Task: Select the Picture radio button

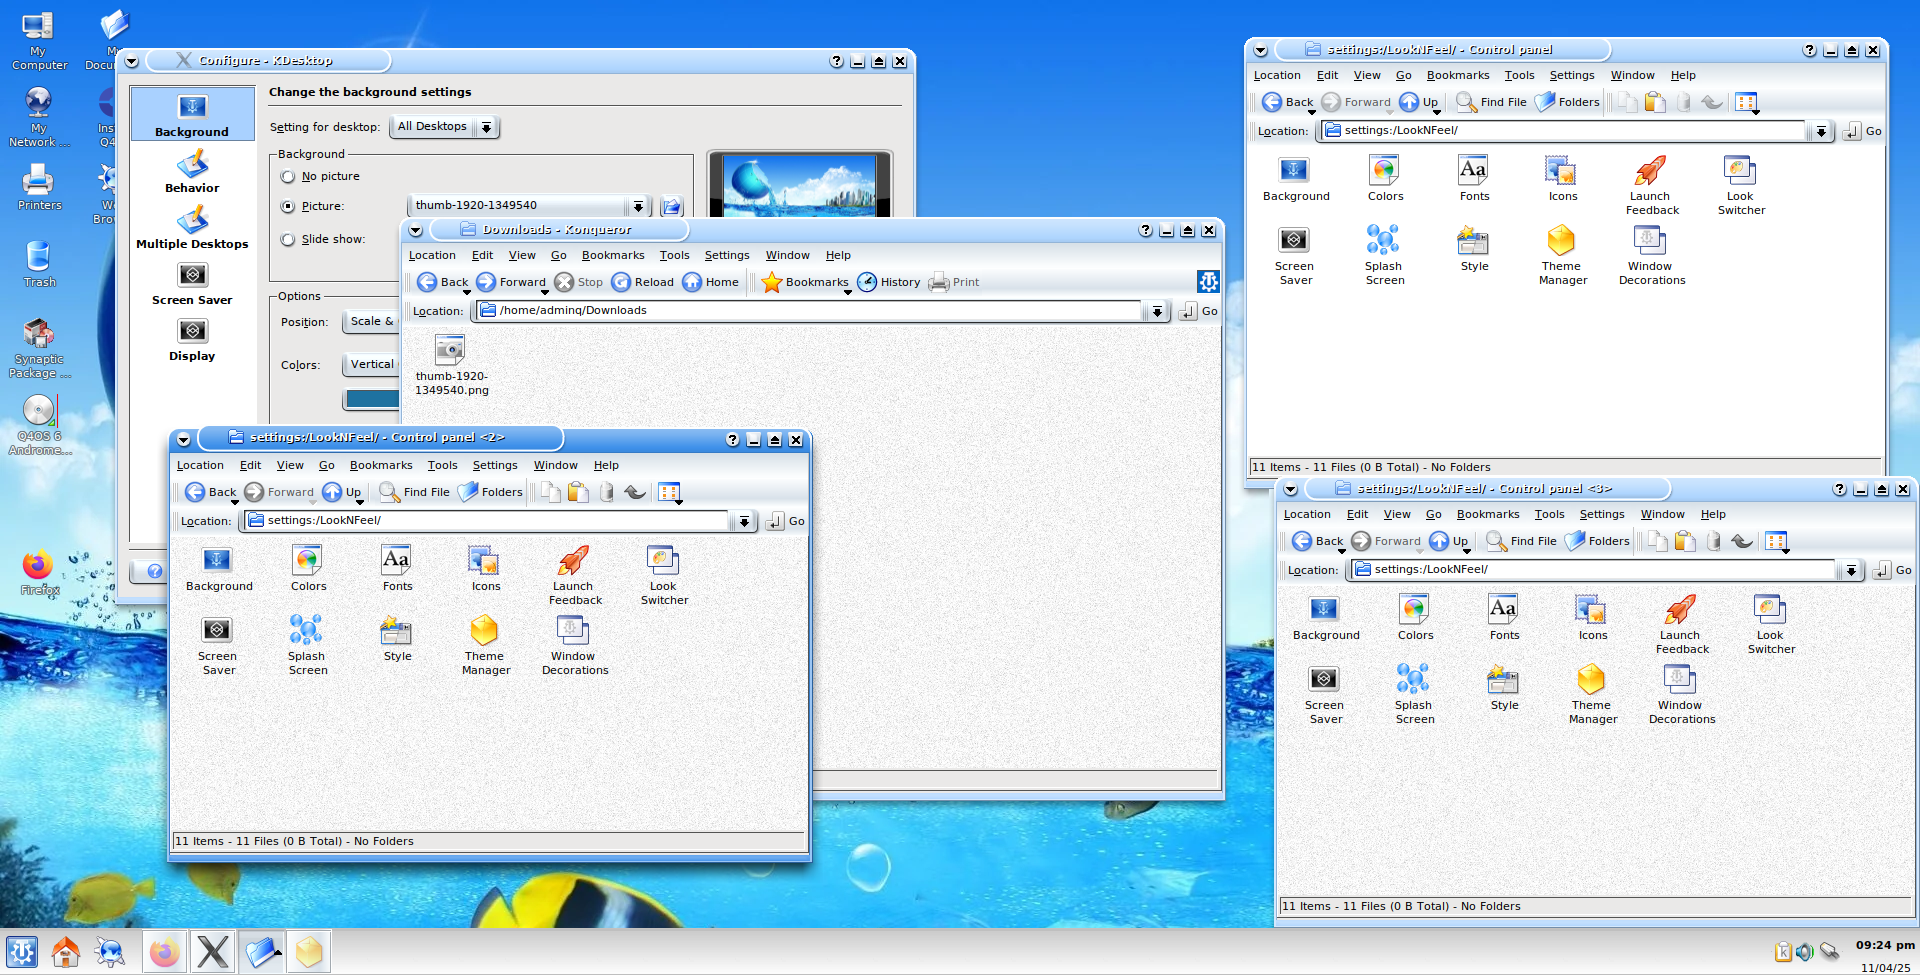Action: (288, 207)
